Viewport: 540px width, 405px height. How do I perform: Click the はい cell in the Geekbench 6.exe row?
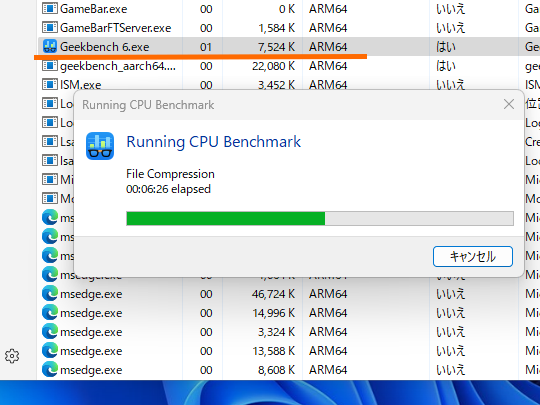click(446, 47)
